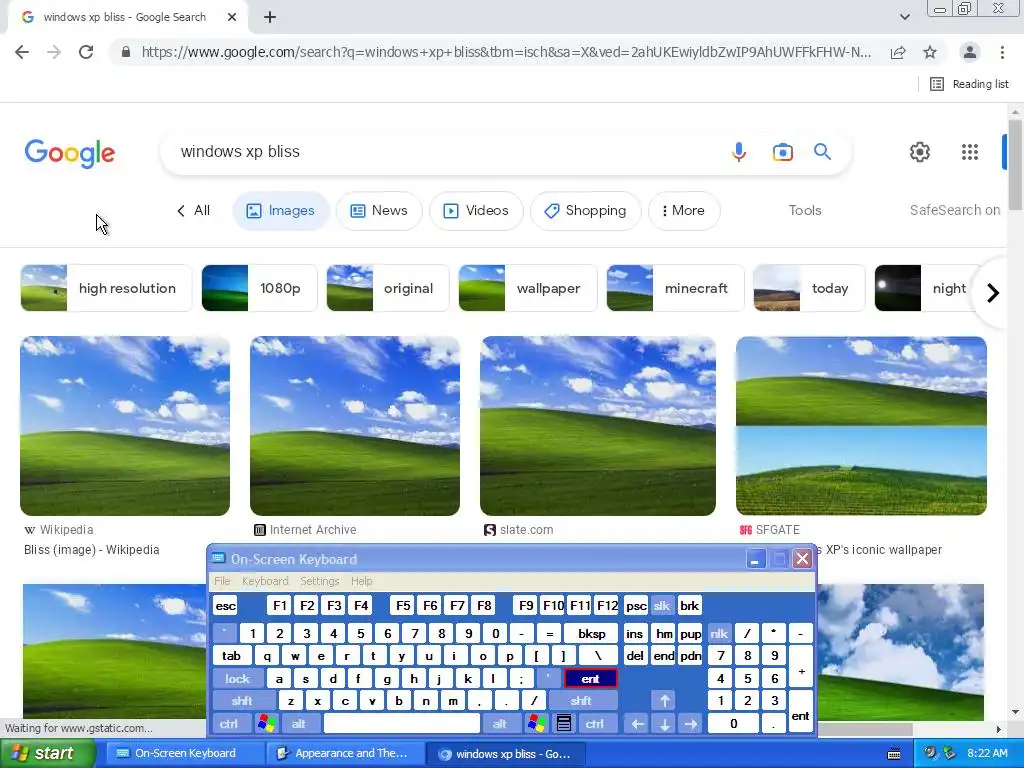This screenshot has height=768, width=1024.
Task: Reload the current page
Action: pos(86,52)
